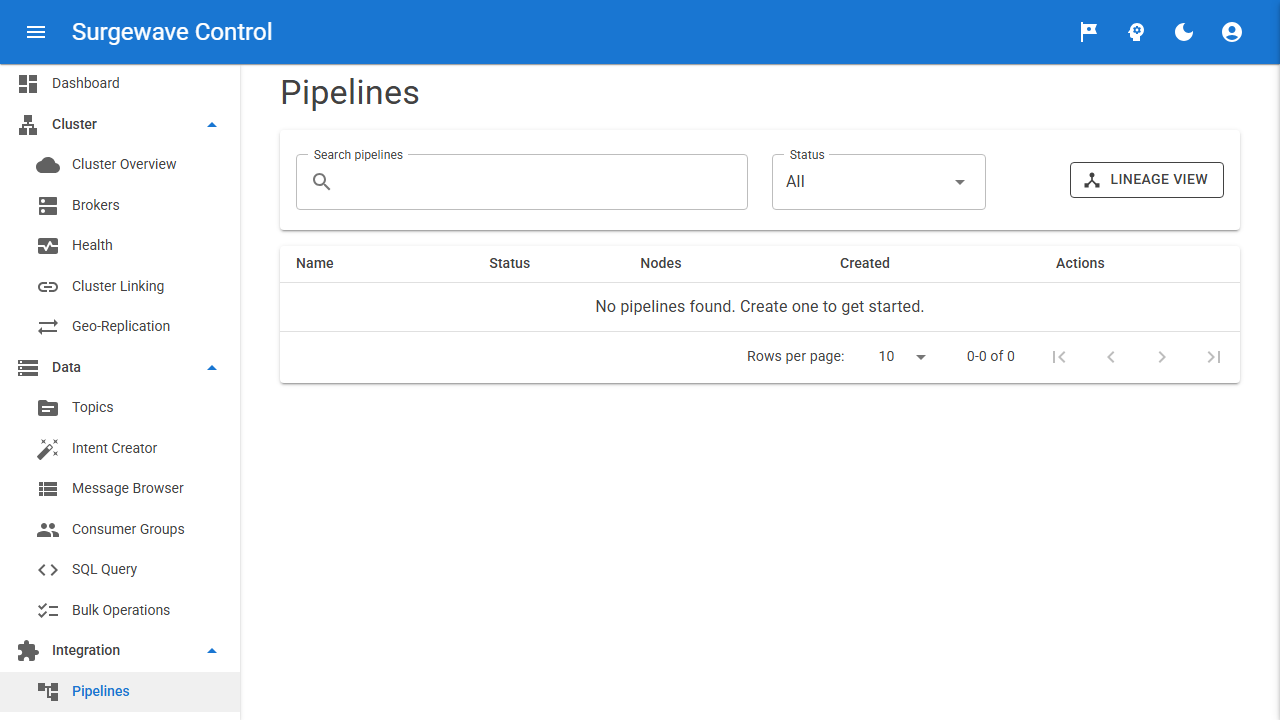The image size is (1280, 720).
Task: Open the hamburger navigation menu
Action: pyautogui.click(x=36, y=32)
